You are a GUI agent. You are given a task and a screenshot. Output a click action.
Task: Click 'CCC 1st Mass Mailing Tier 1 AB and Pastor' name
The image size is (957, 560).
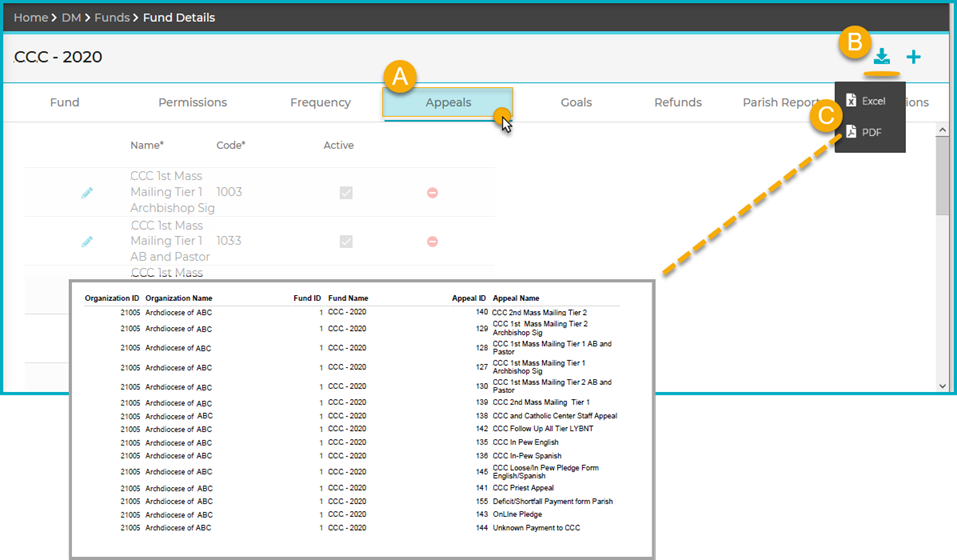(170, 241)
